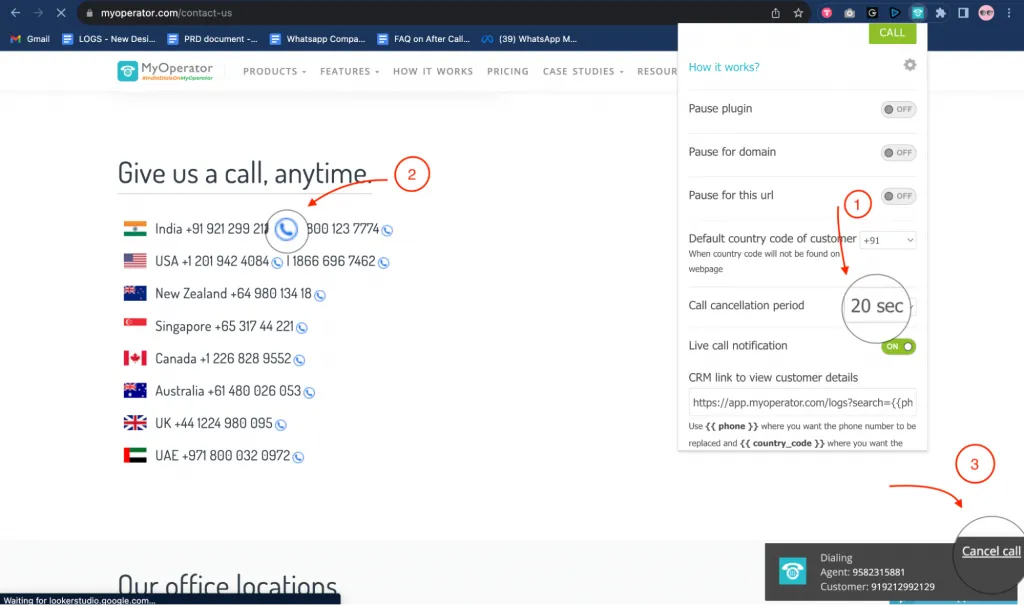
Task: Click the How it works? link
Action: click(x=724, y=67)
